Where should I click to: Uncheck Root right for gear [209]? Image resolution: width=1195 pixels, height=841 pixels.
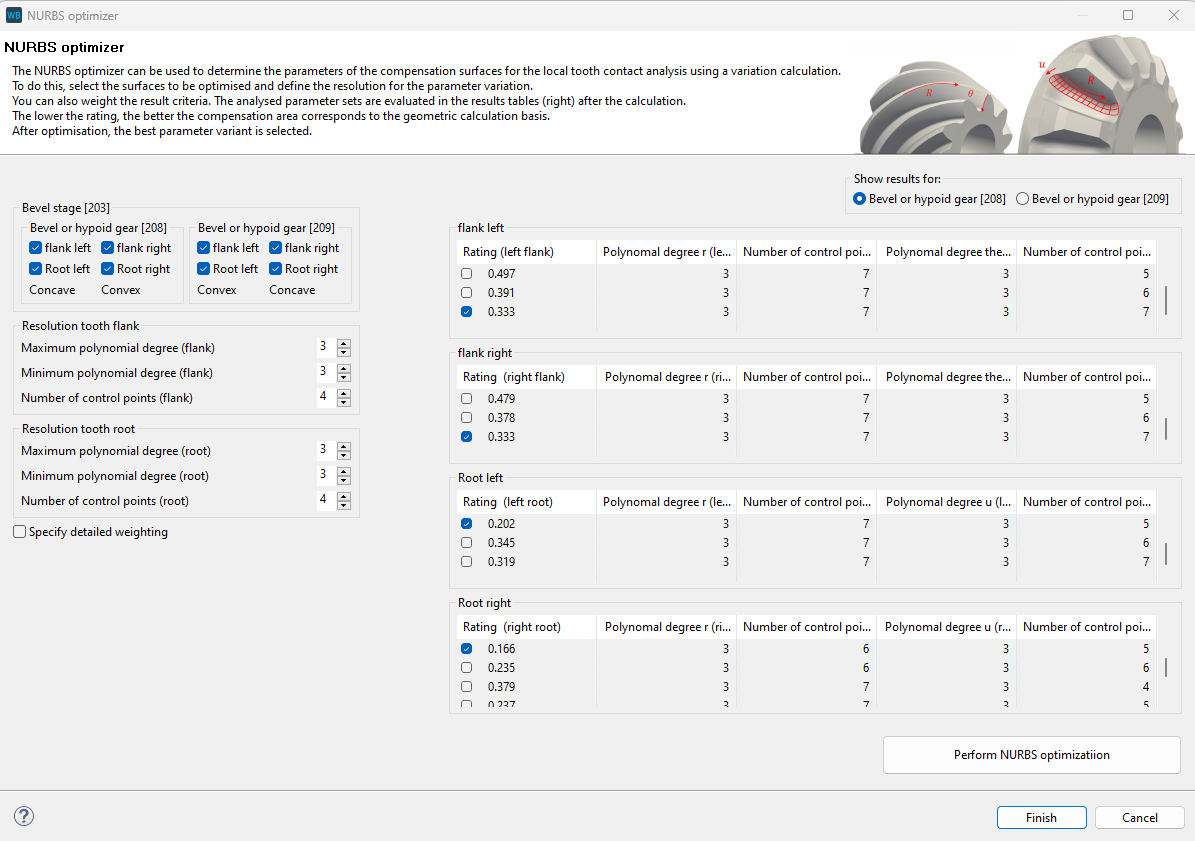(275, 268)
